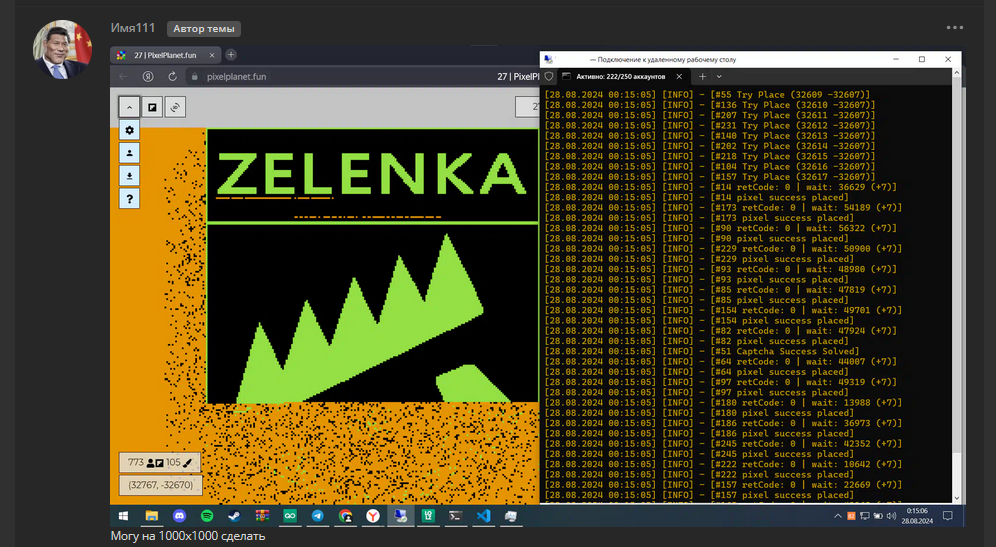
Task: Click the online users and pixels counter box
Action: pos(160,463)
